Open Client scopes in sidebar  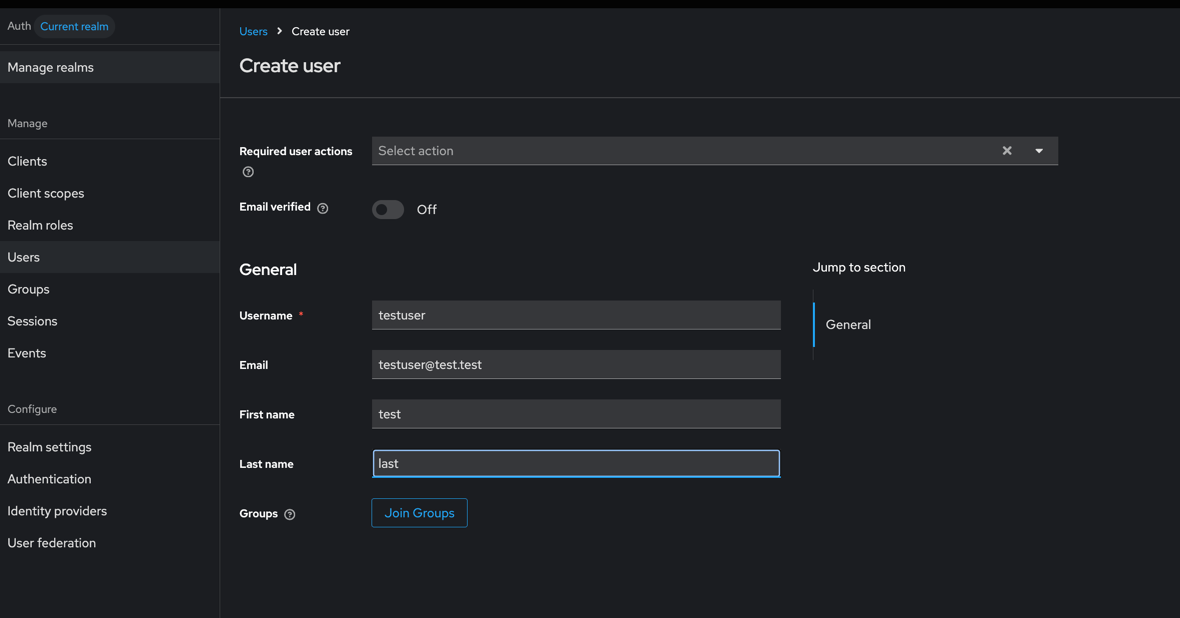(x=110, y=193)
